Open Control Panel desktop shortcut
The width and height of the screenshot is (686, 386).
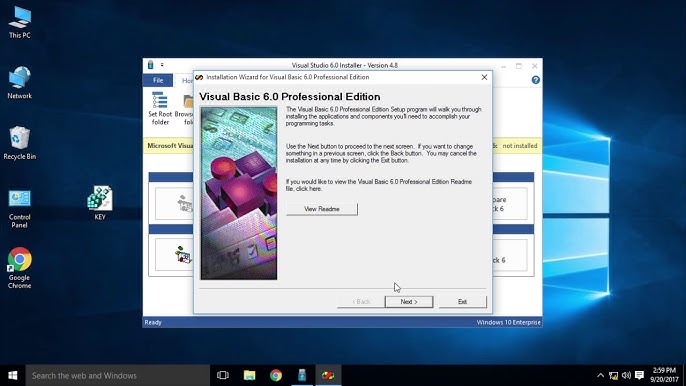[x=19, y=209]
